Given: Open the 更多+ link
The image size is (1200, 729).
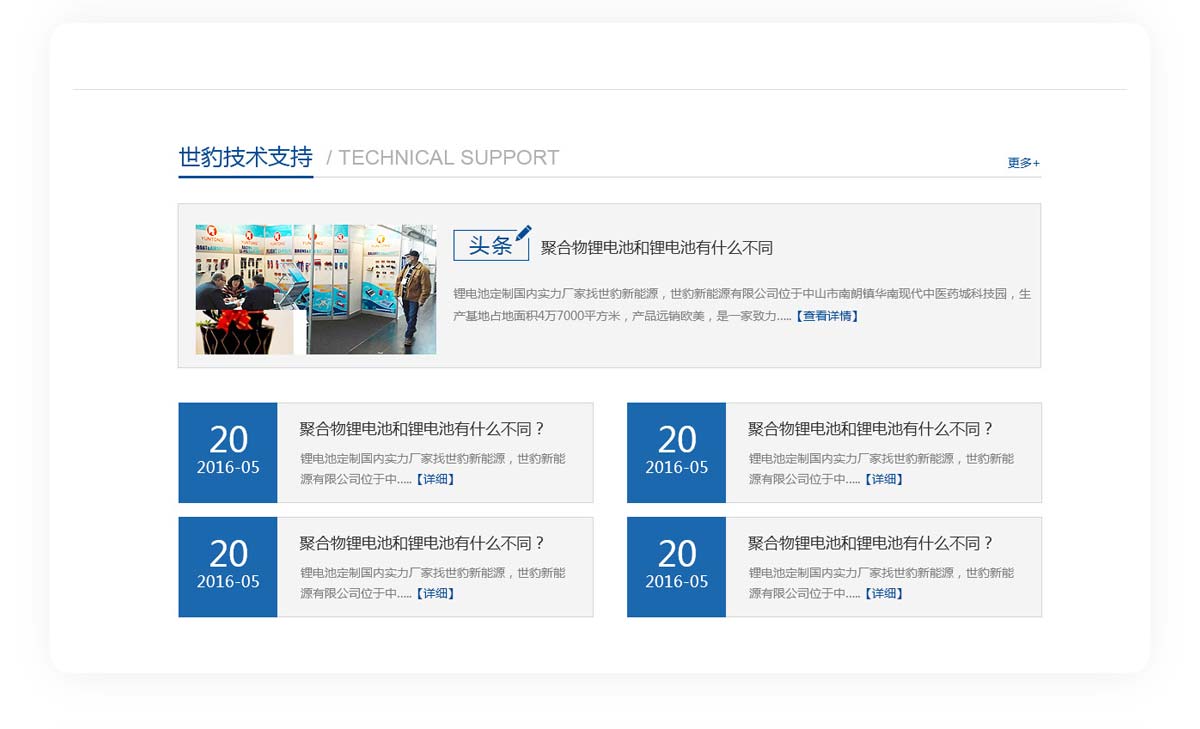Looking at the screenshot, I should click(x=1023, y=163).
